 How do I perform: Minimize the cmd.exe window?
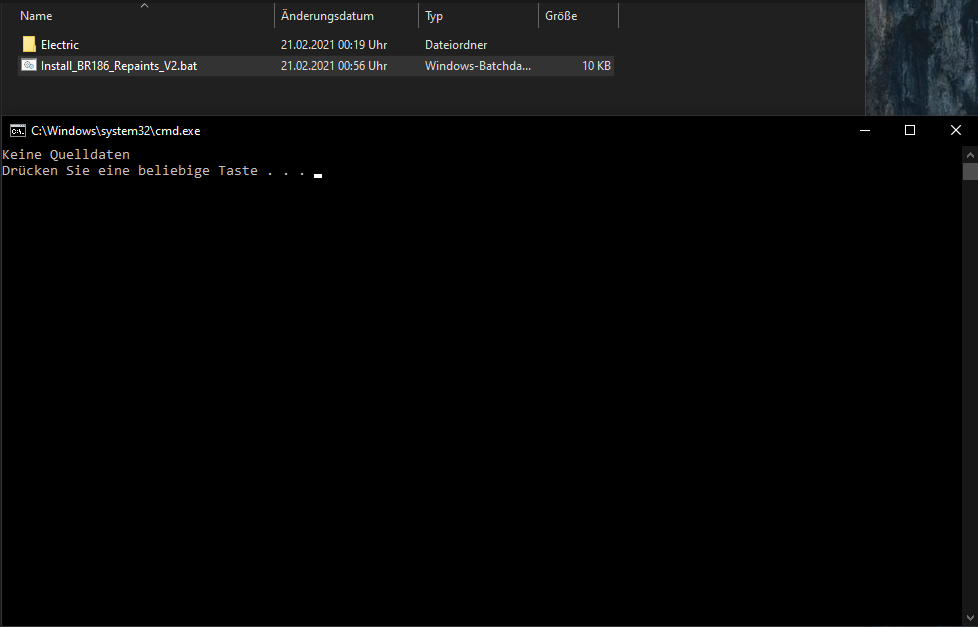tap(863, 130)
